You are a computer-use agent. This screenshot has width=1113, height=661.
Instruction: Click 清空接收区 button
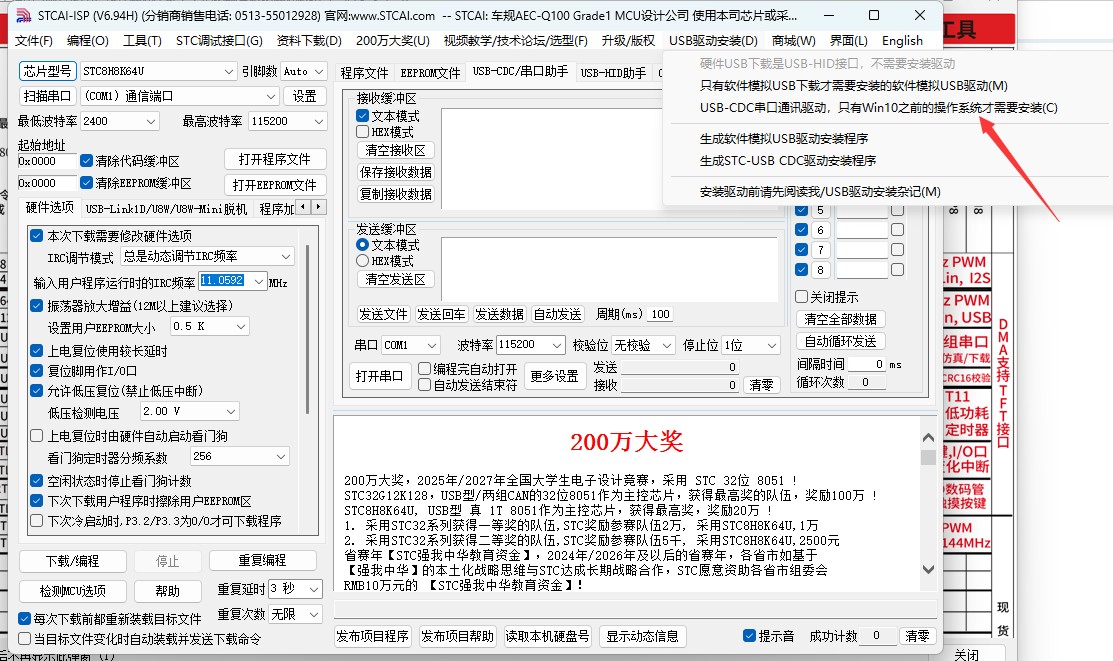click(395, 151)
